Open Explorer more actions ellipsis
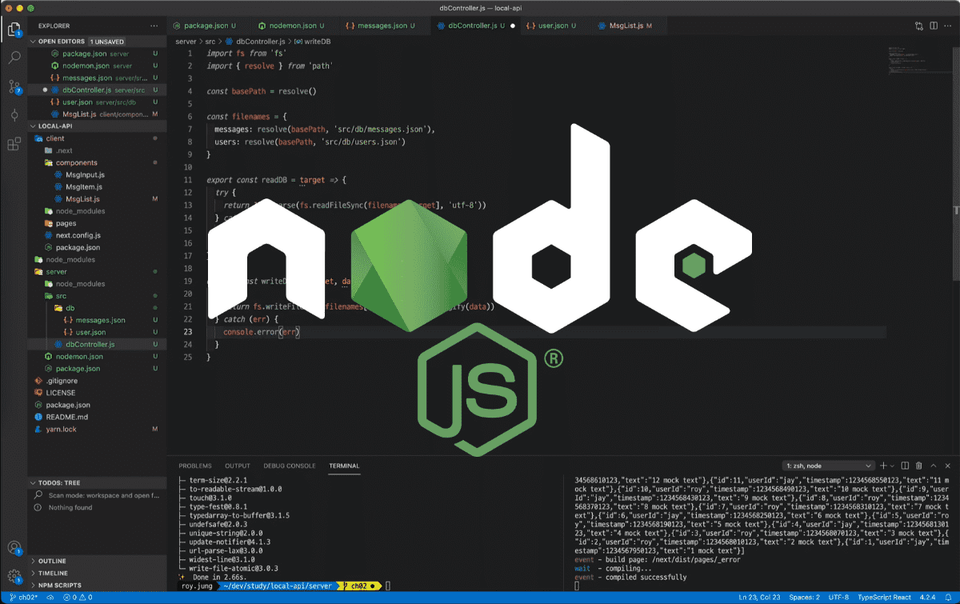Screen dimensions: 960x604 154,26
